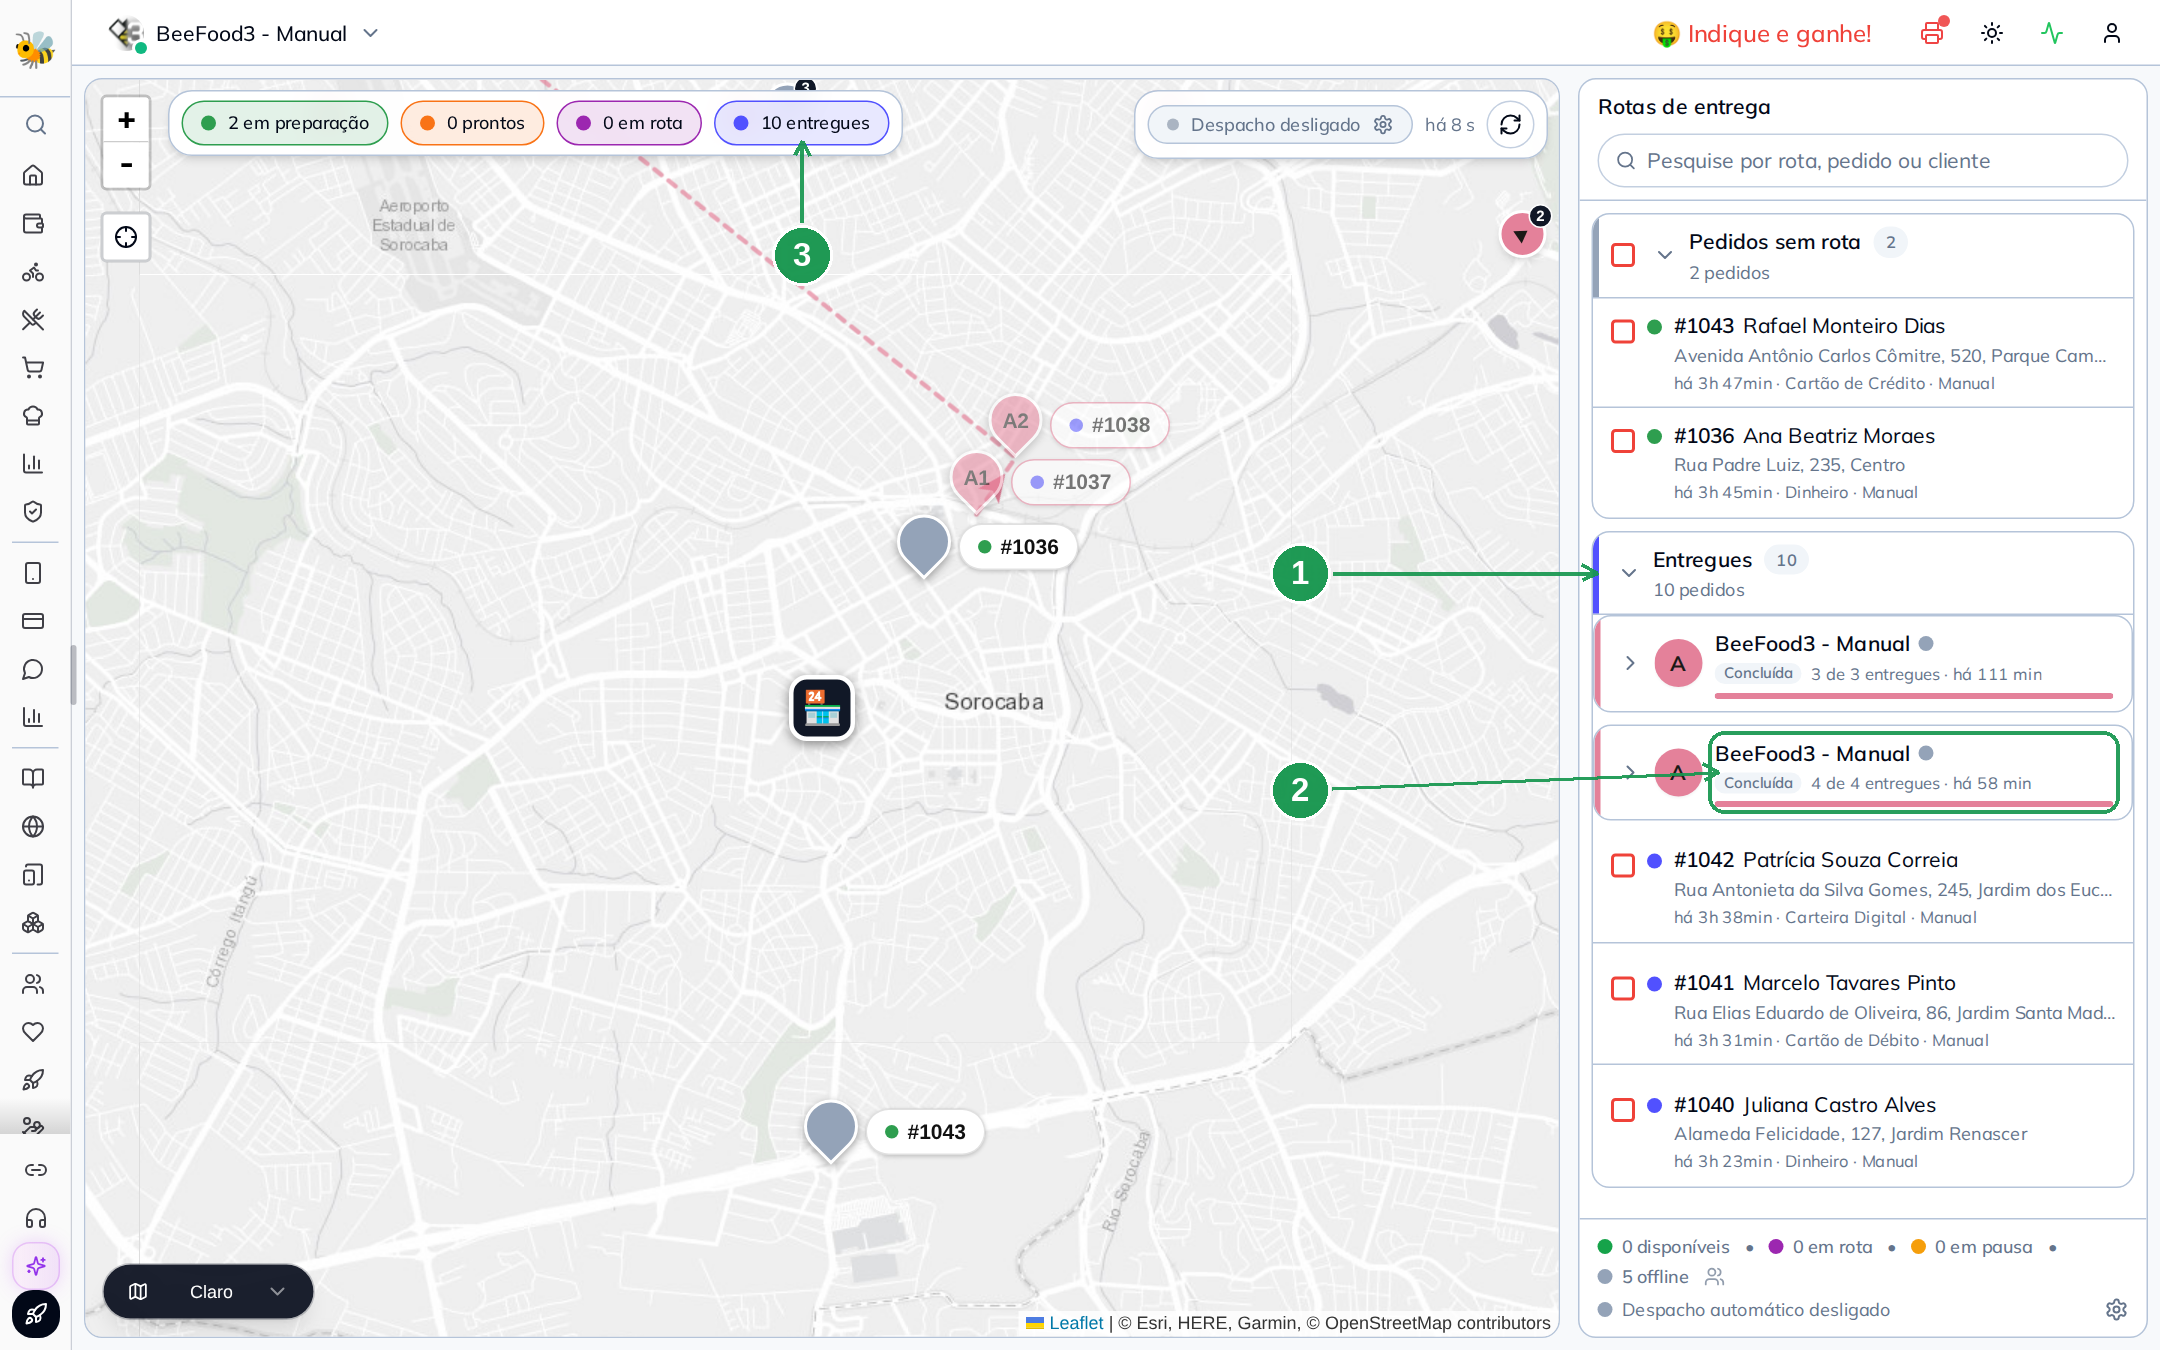Image resolution: width=2160 pixels, height=1350 pixels.
Task: Expand the map cluster marker showing 2
Action: (1522, 234)
